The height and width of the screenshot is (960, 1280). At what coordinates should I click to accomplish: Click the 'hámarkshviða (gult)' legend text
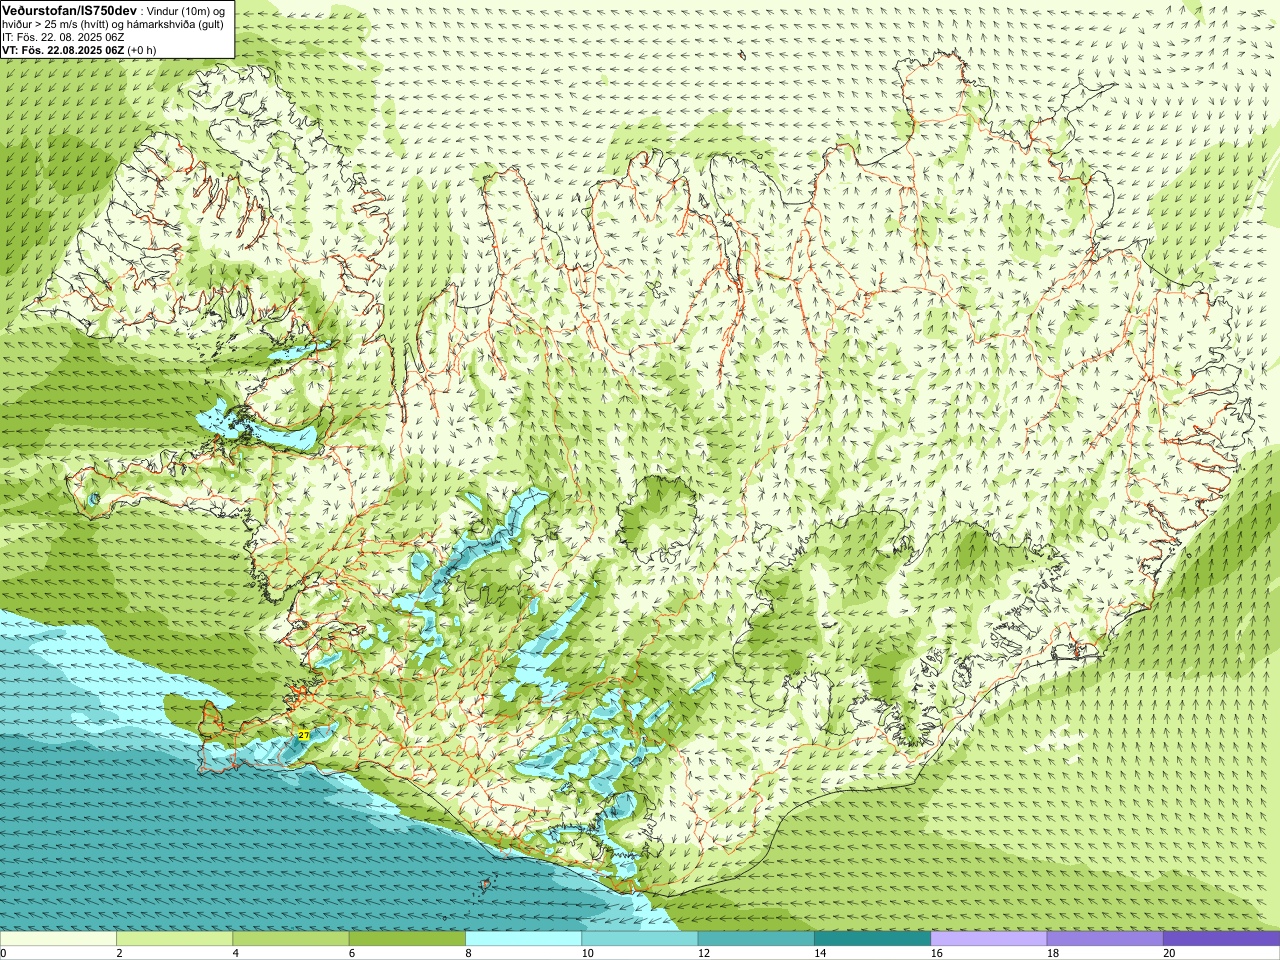point(173,24)
